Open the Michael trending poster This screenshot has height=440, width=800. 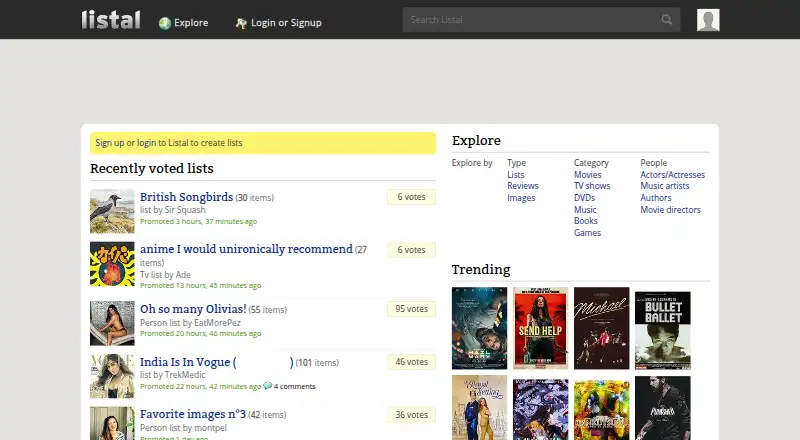602,328
